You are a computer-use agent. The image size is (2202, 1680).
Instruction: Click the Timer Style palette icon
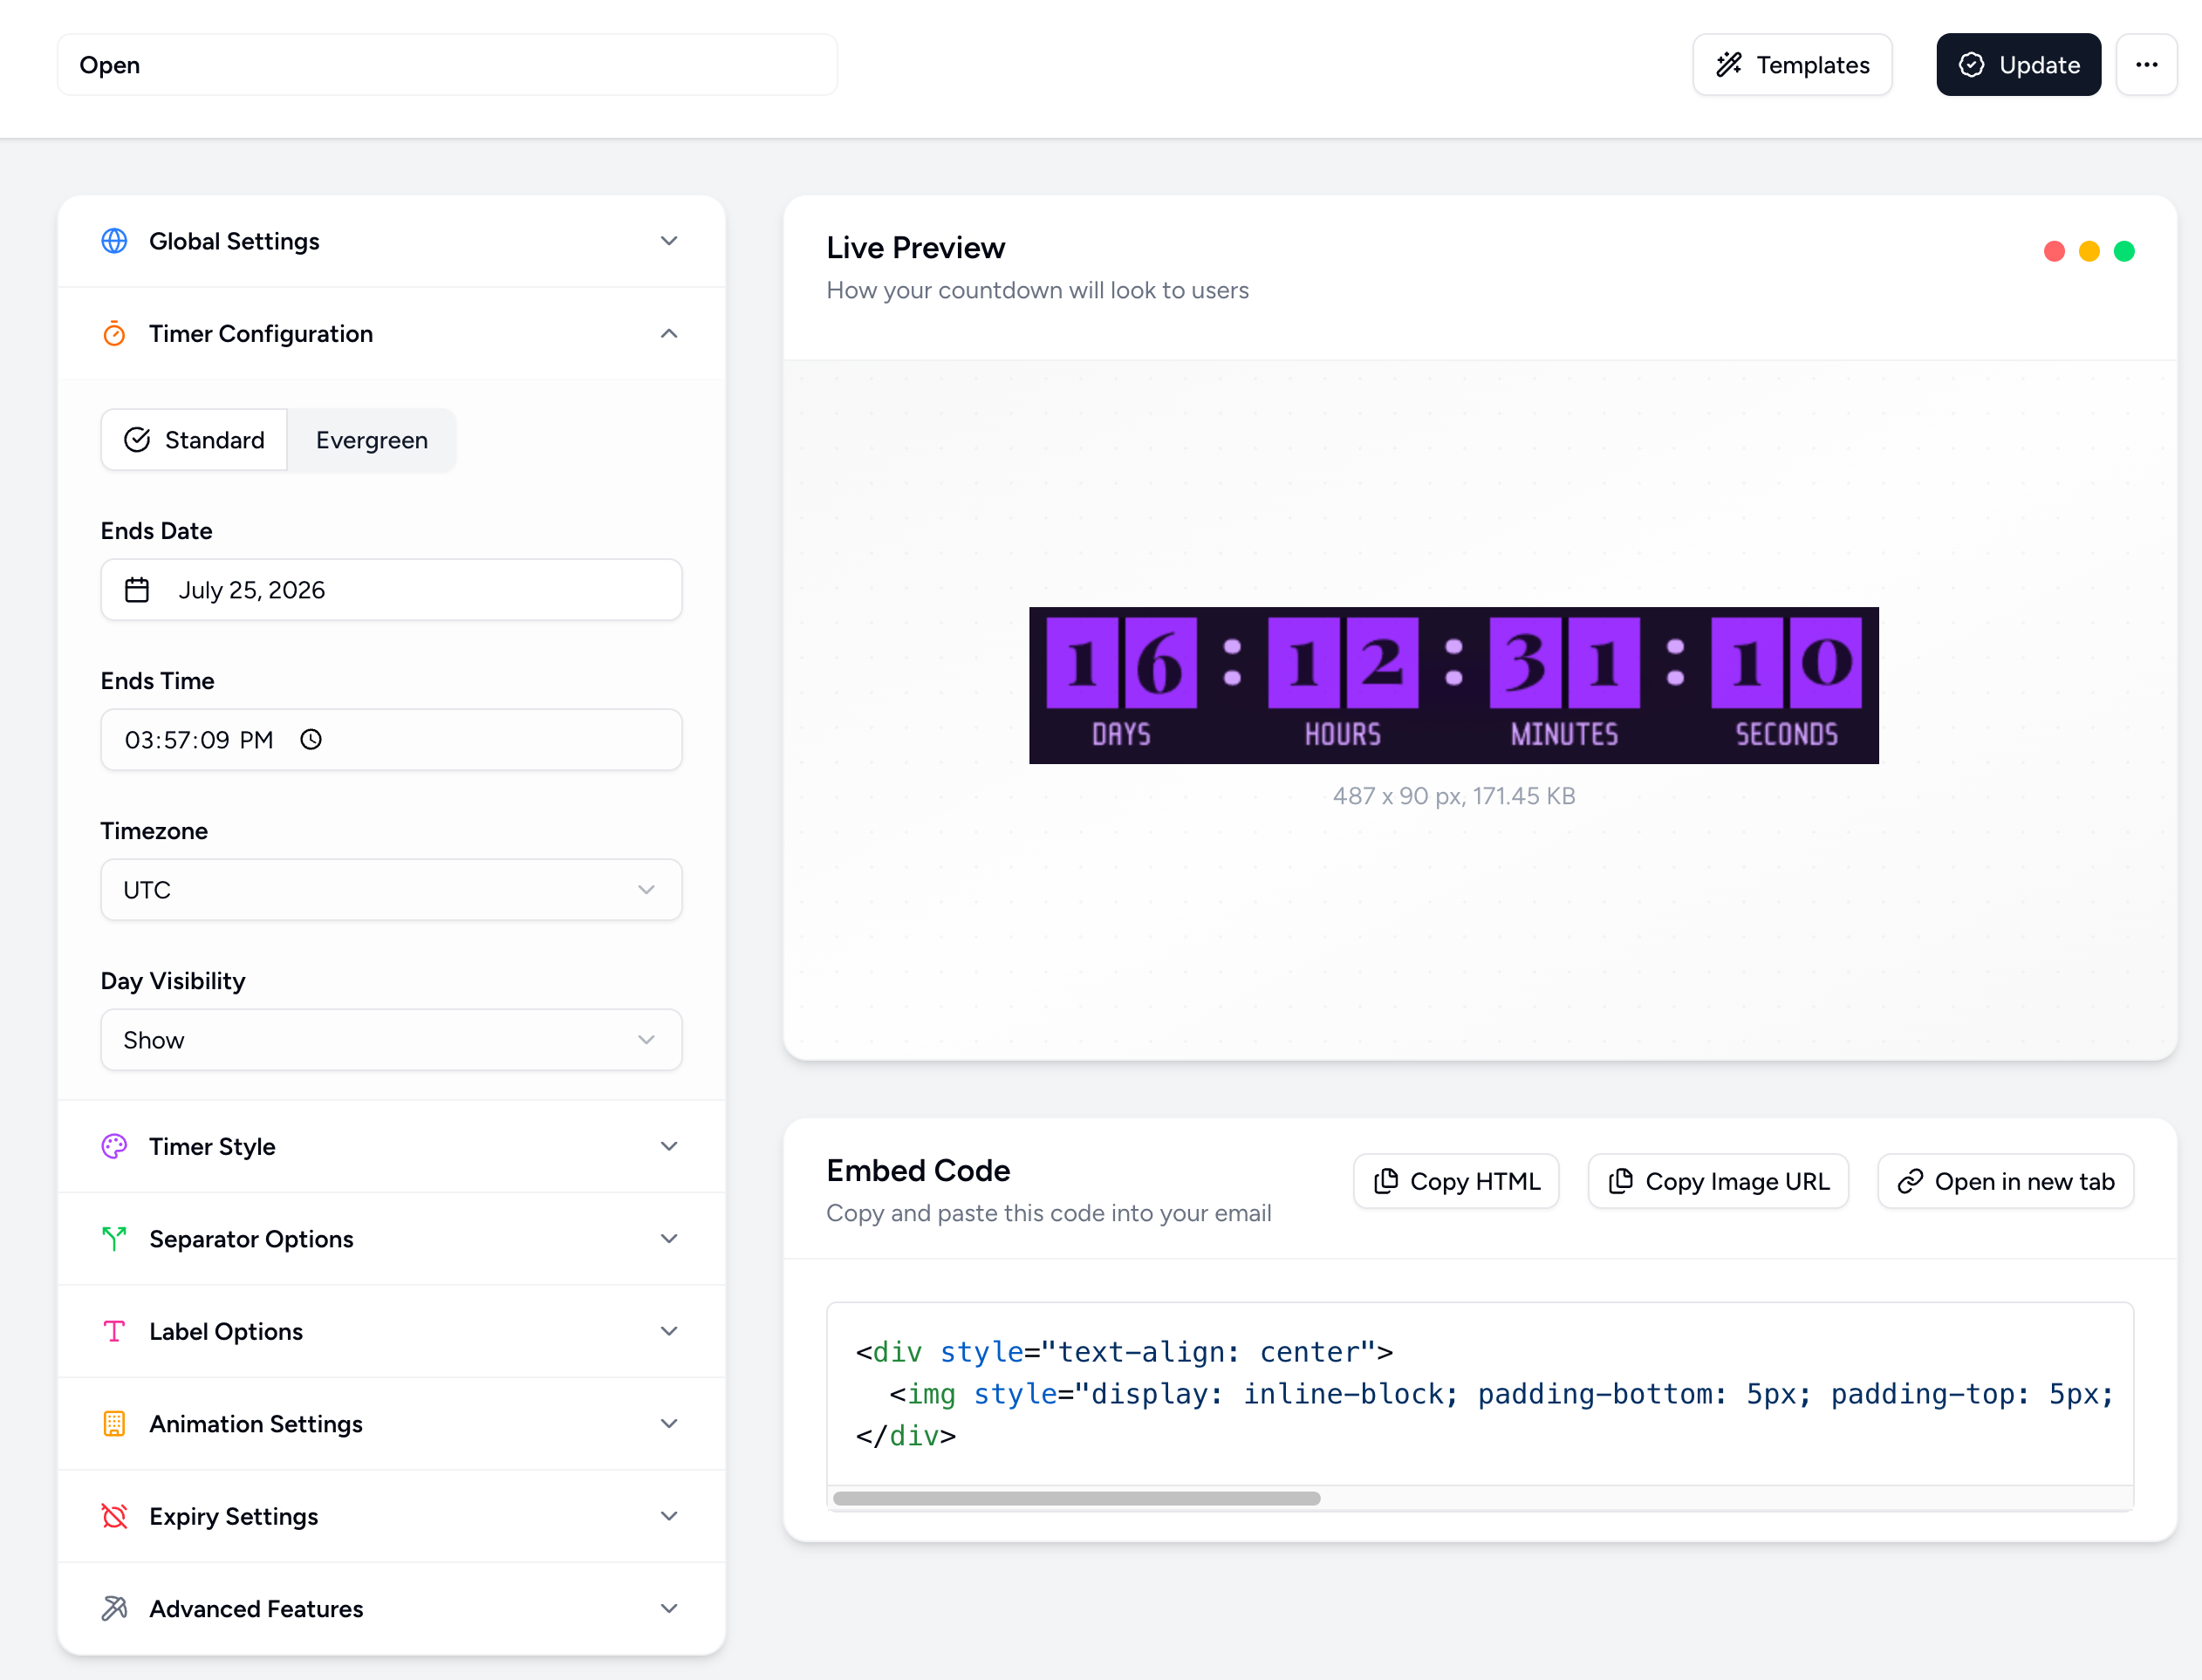(114, 1146)
